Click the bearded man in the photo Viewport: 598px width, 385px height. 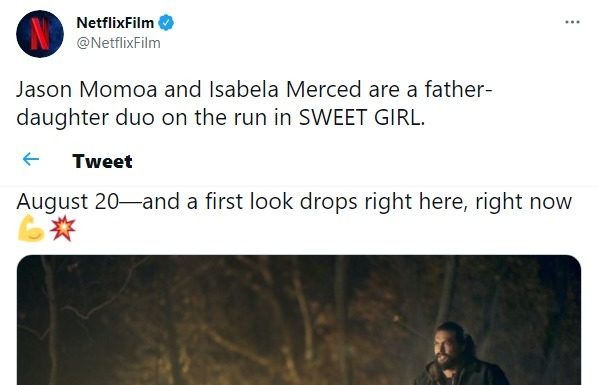461,354
